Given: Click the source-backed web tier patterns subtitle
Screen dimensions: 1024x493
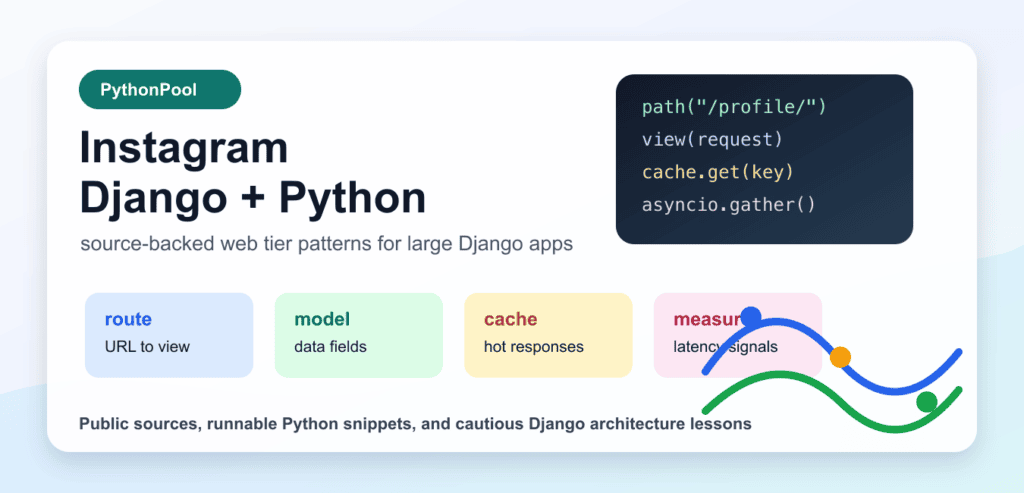Looking at the screenshot, I should click(x=327, y=245).
